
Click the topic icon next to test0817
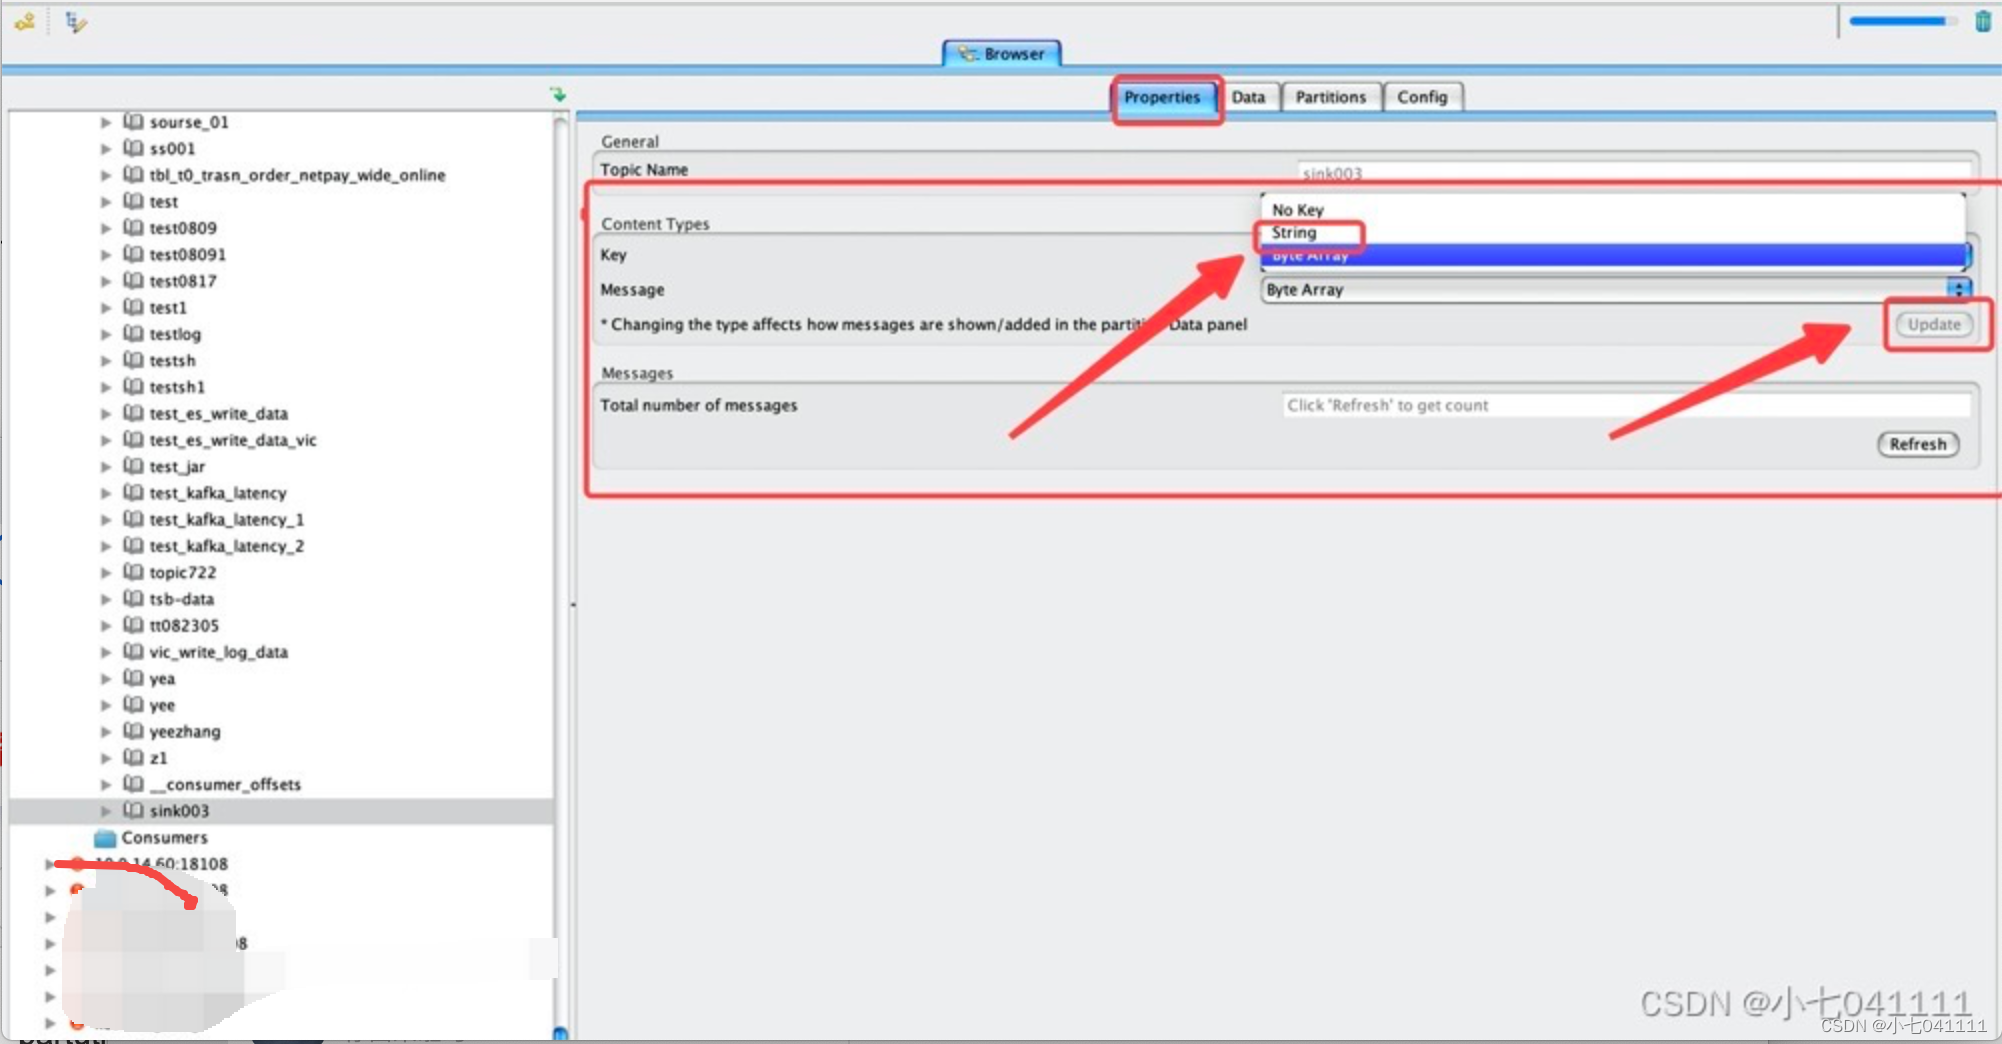click(133, 281)
